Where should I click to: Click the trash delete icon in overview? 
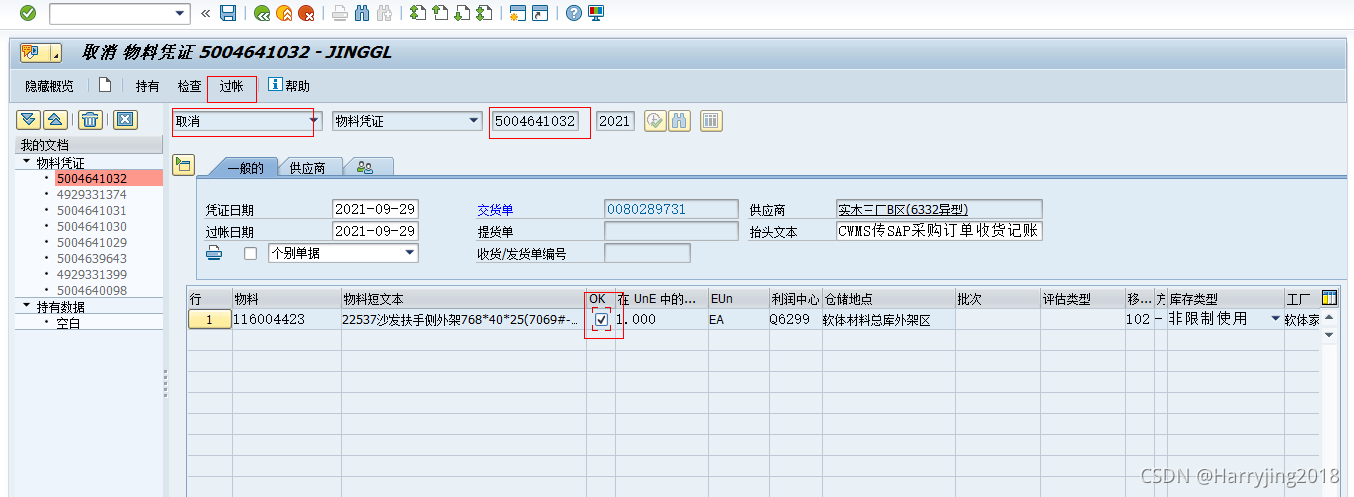(x=90, y=120)
